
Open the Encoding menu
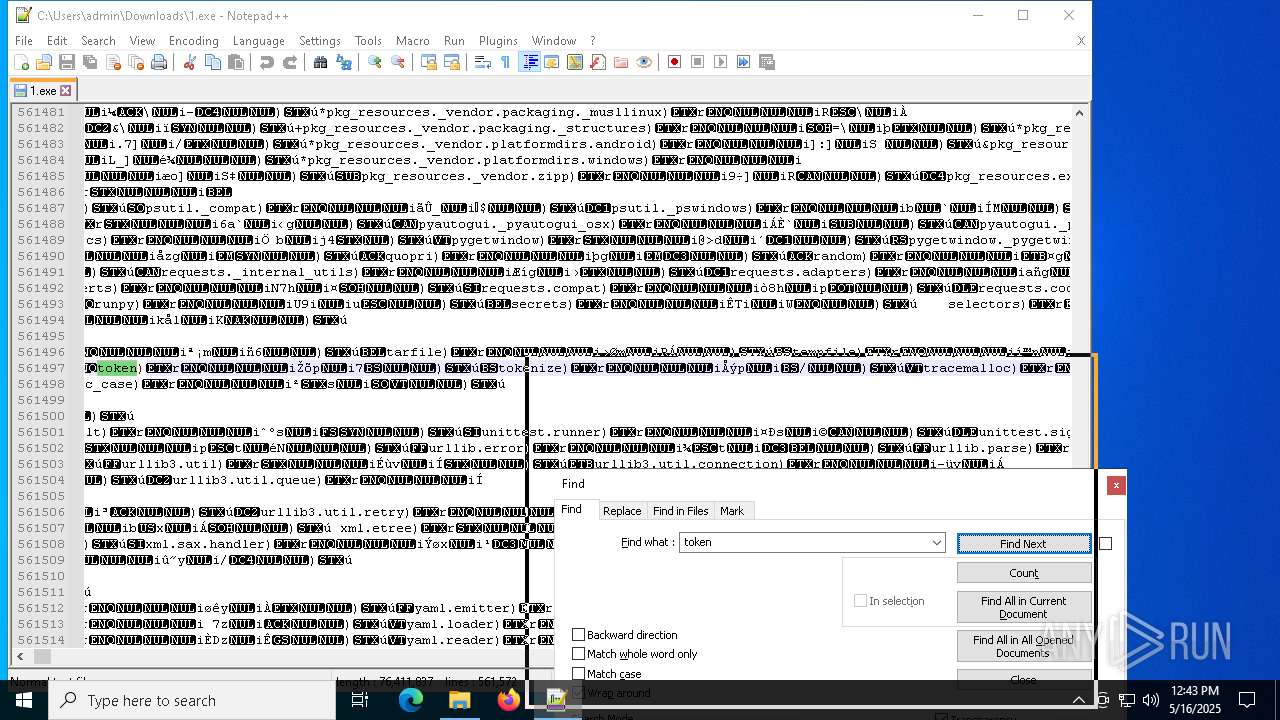(193, 41)
